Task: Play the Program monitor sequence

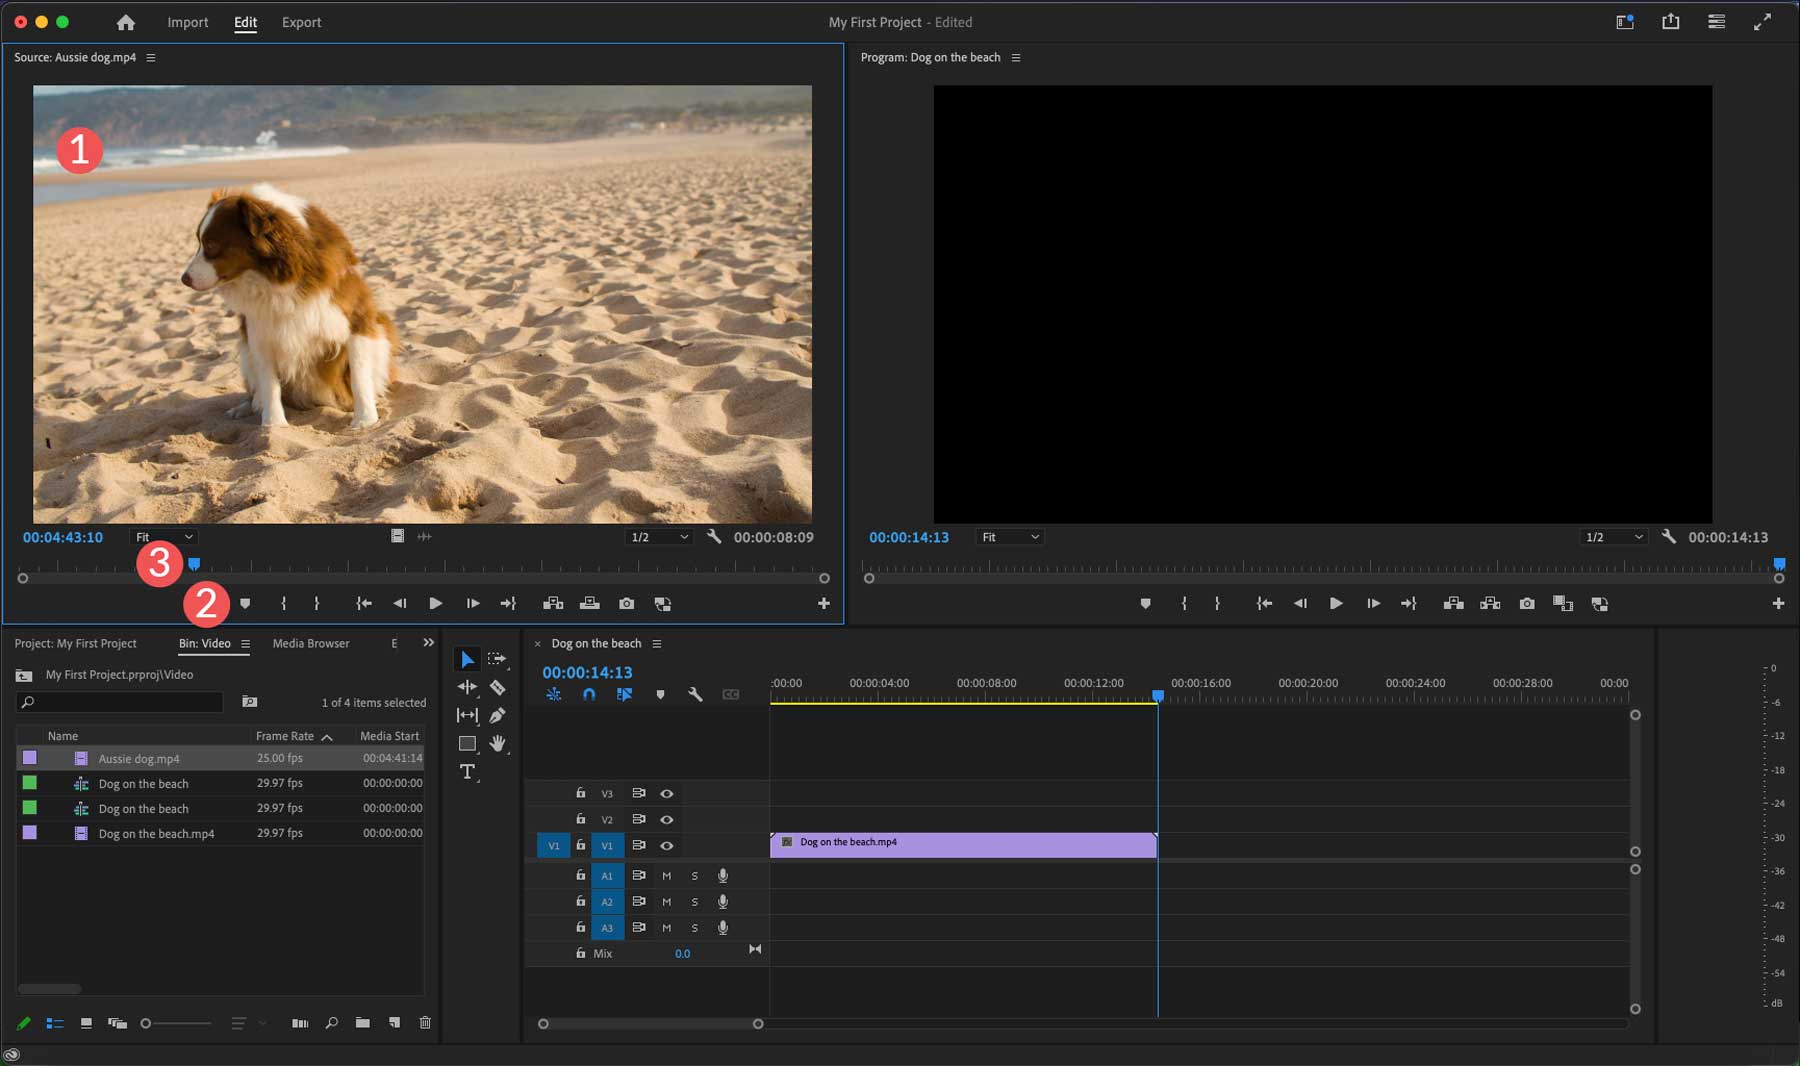Action: (1335, 604)
